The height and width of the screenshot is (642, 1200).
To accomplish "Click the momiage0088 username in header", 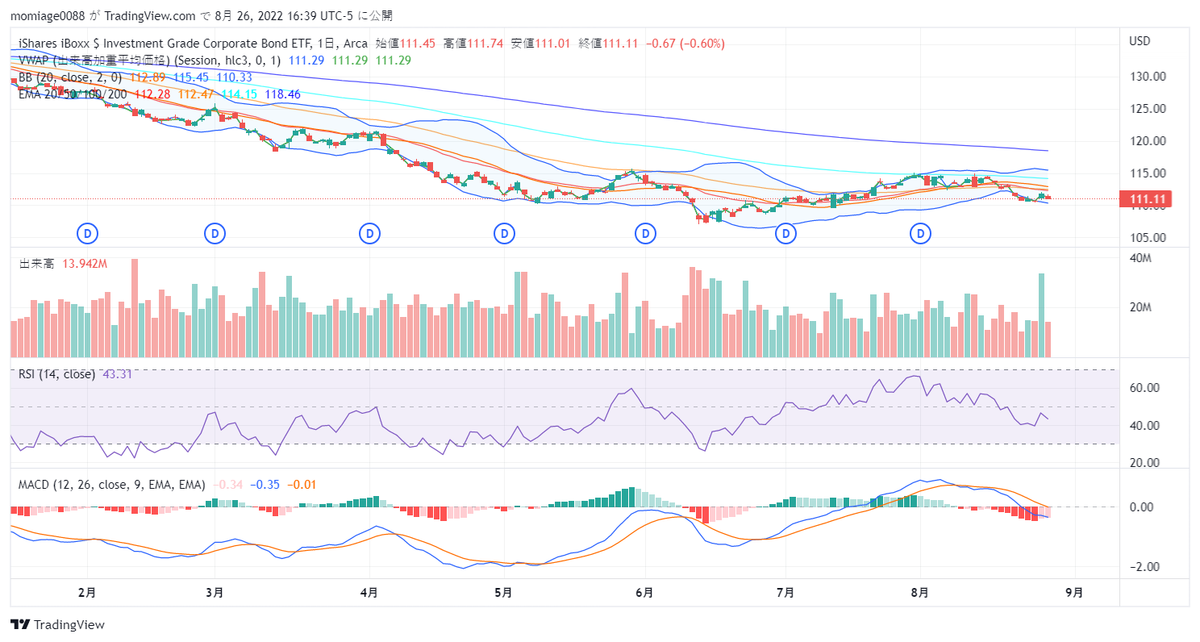I will [x=47, y=16].
